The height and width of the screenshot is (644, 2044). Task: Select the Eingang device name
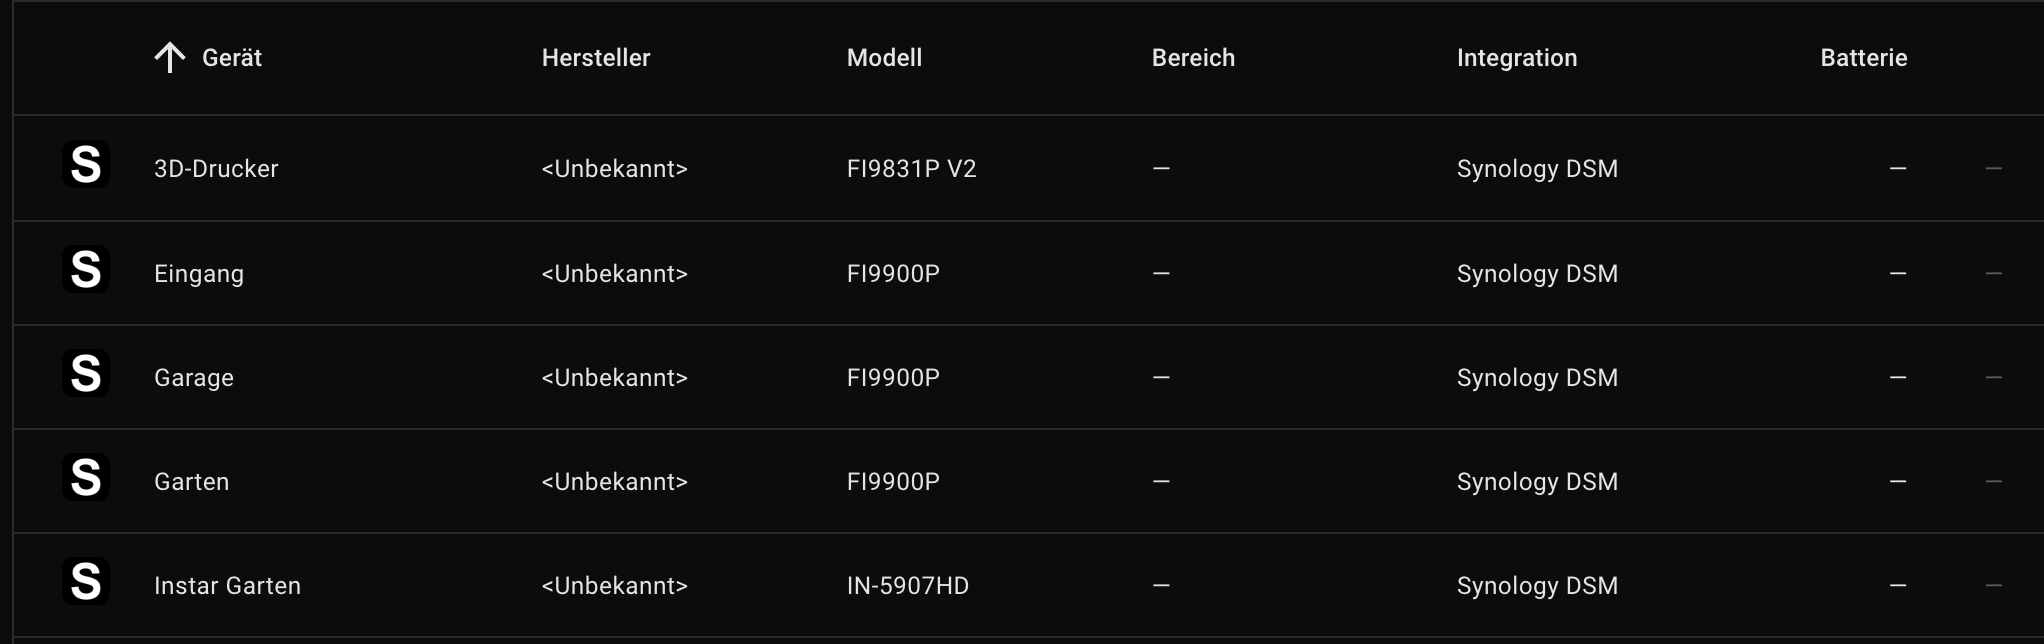pyautogui.click(x=199, y=274)
